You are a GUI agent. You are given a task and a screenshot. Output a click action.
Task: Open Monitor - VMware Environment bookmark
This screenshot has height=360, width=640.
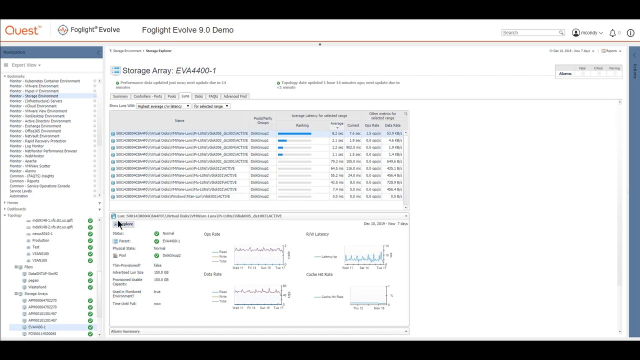[x=34, y=86]
